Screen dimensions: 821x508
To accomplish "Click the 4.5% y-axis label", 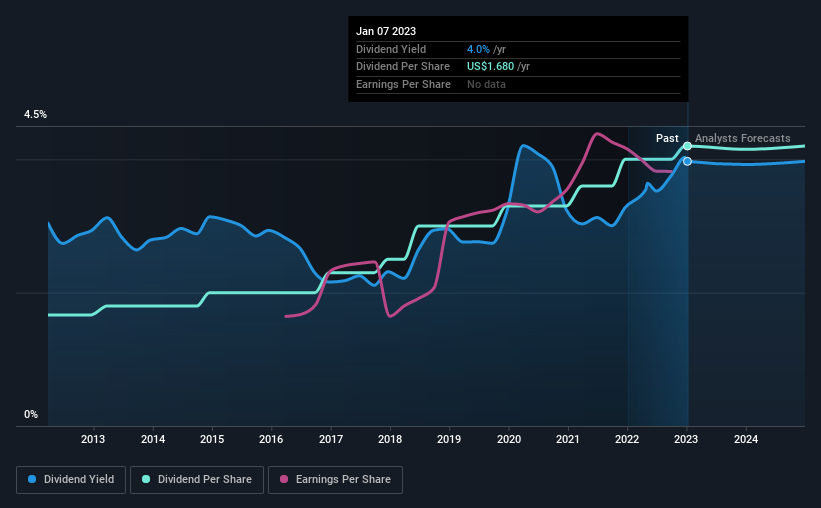I will (x=35, y=114).
